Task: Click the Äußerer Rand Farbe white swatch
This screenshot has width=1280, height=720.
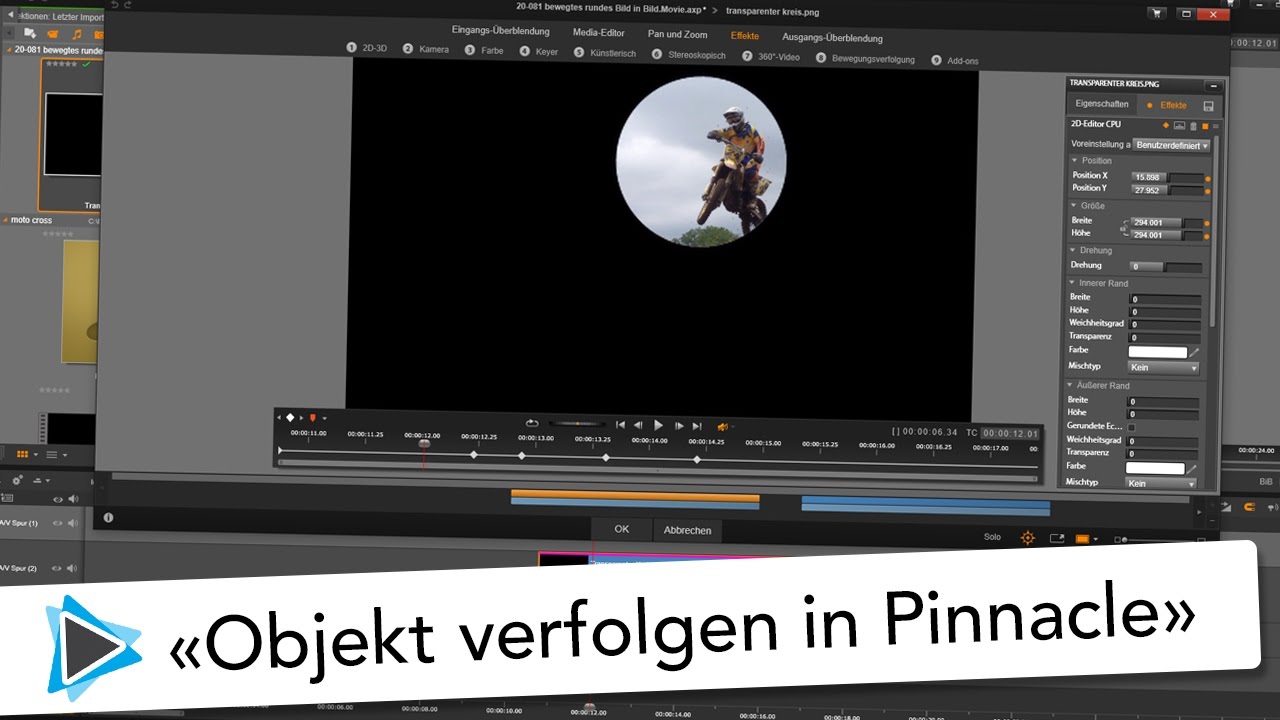Action: [x=1155, y=468]
